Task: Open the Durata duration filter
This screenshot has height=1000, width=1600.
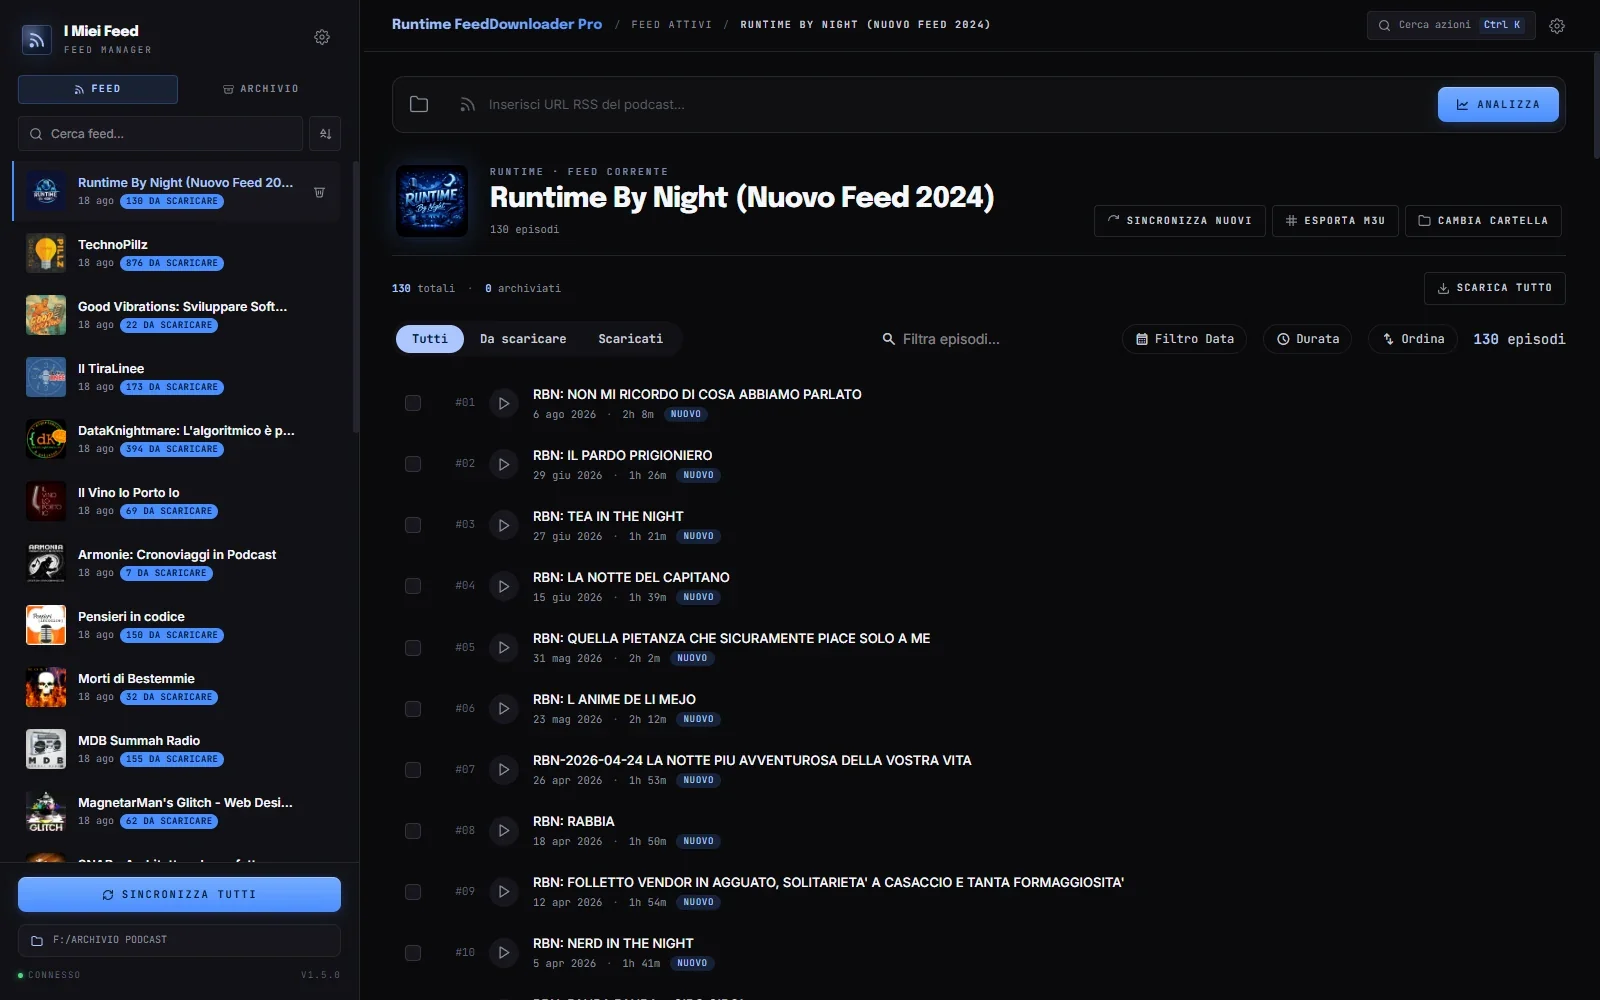Action: 1307,339
